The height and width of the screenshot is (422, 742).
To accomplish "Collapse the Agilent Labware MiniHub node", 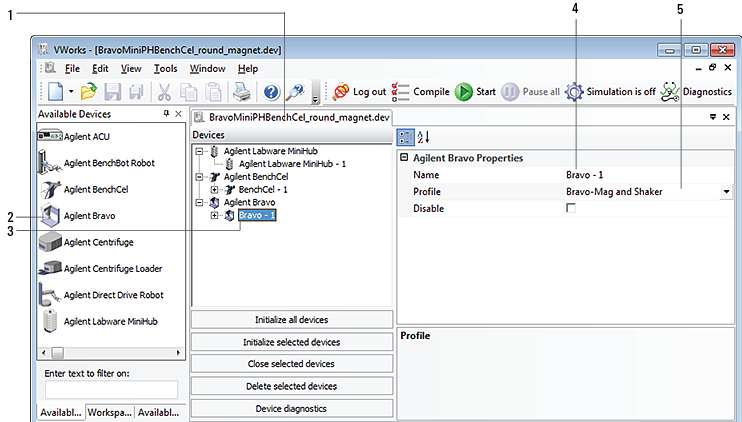I will 201,150.
